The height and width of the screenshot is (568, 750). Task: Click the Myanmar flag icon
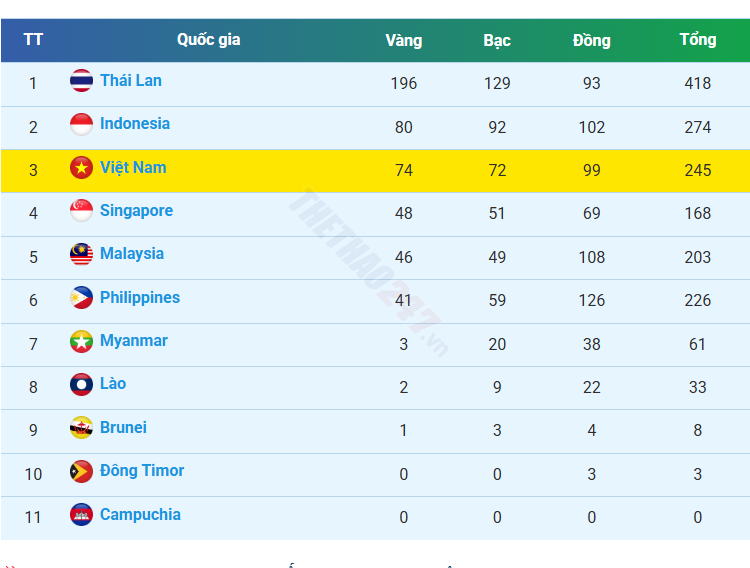pyautogui.click(x=82, y=341)
